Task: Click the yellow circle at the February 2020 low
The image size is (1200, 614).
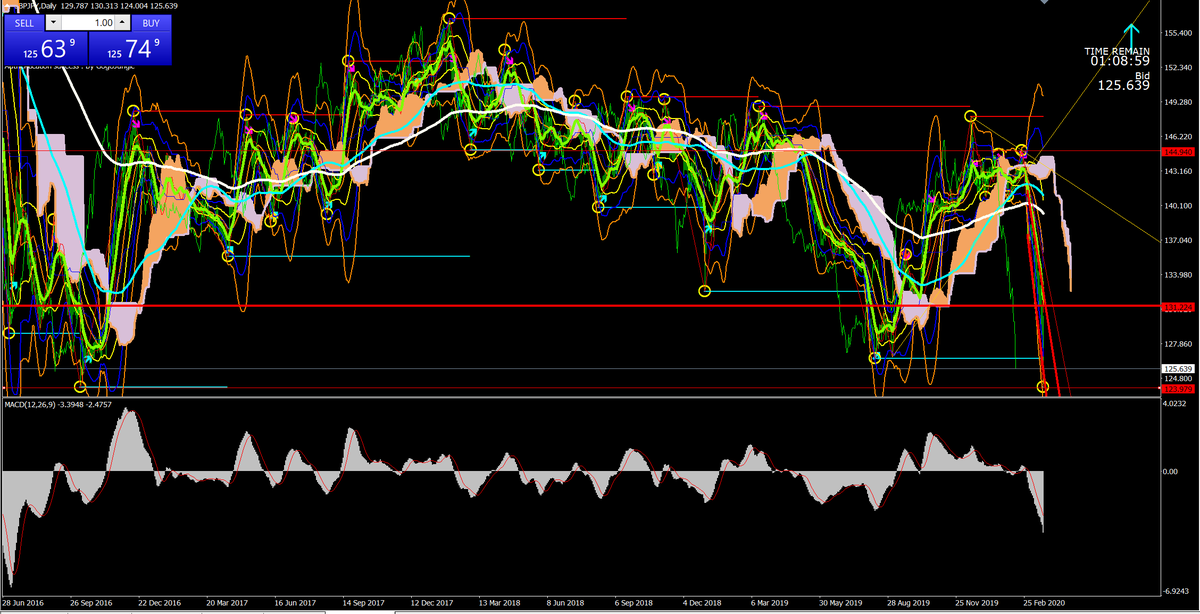Action: (1044, 387)
